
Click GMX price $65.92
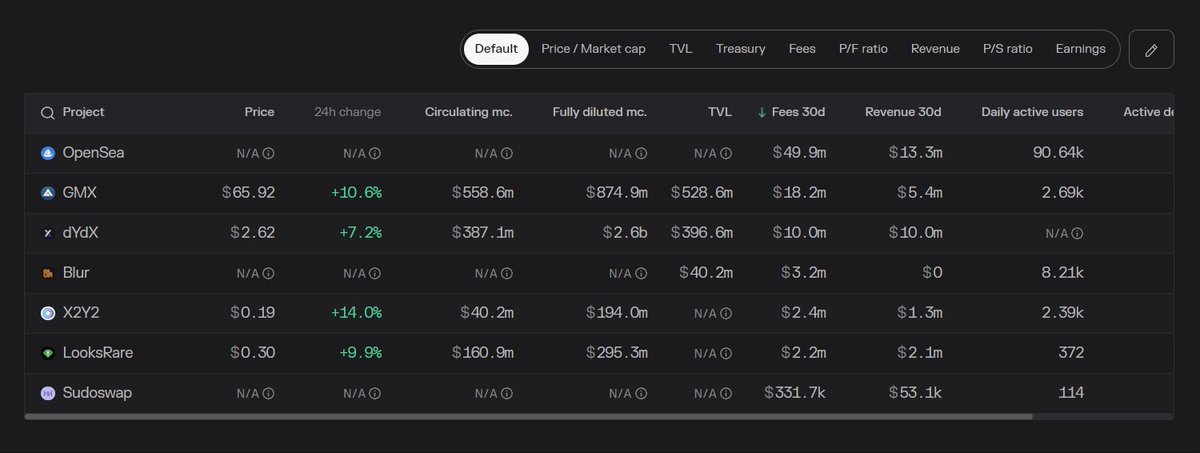(x=249, y=193)
